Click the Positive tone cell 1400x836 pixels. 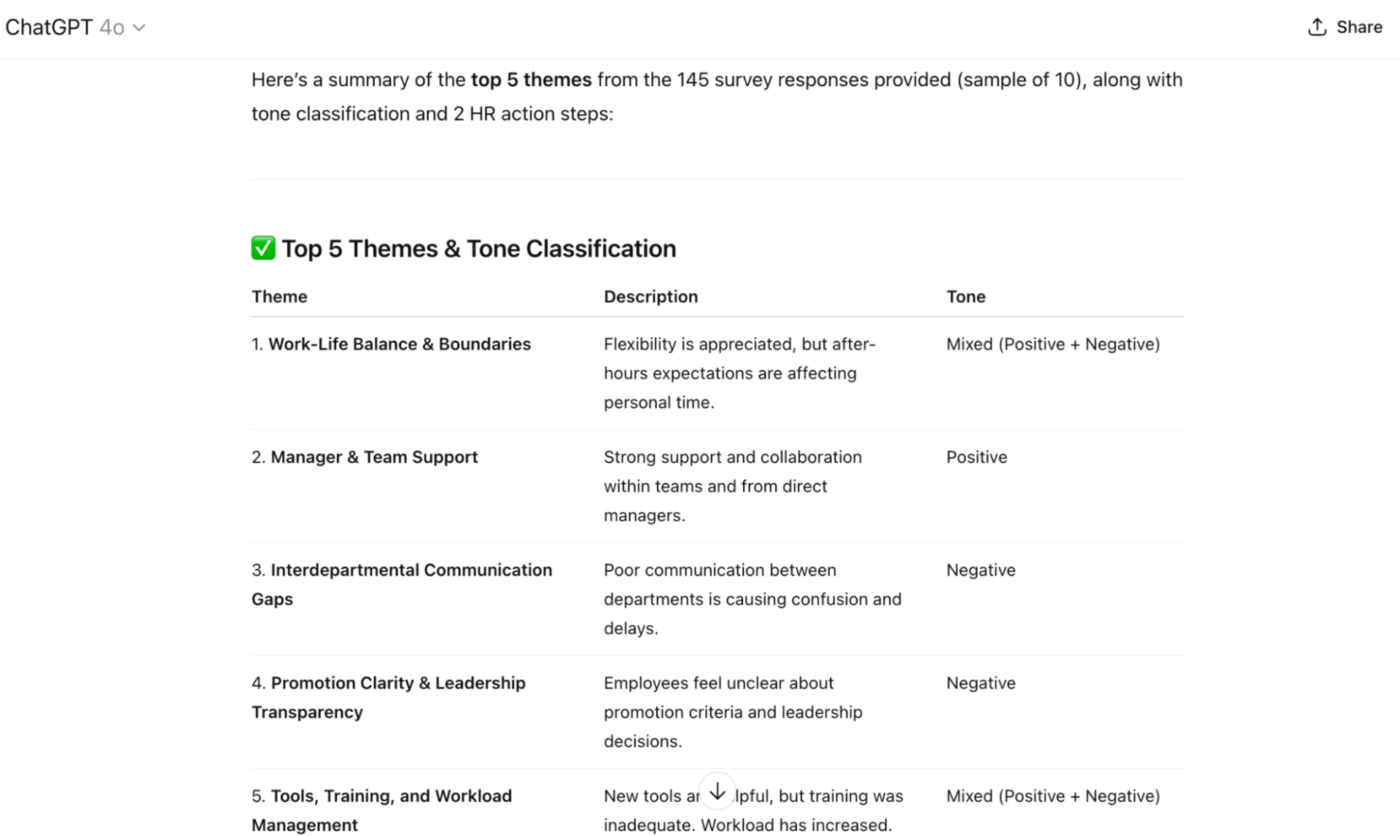977,457
